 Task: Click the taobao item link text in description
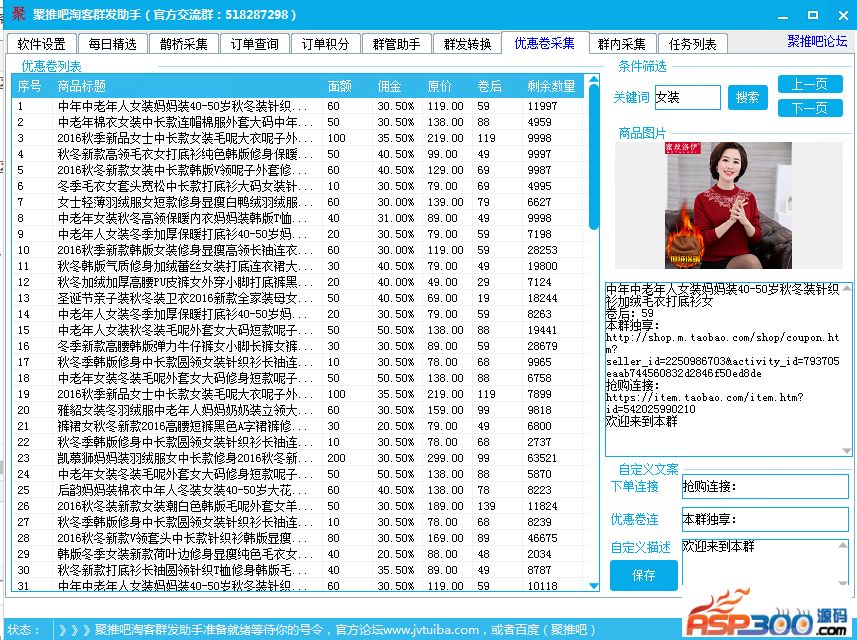[x=705, y=403]
